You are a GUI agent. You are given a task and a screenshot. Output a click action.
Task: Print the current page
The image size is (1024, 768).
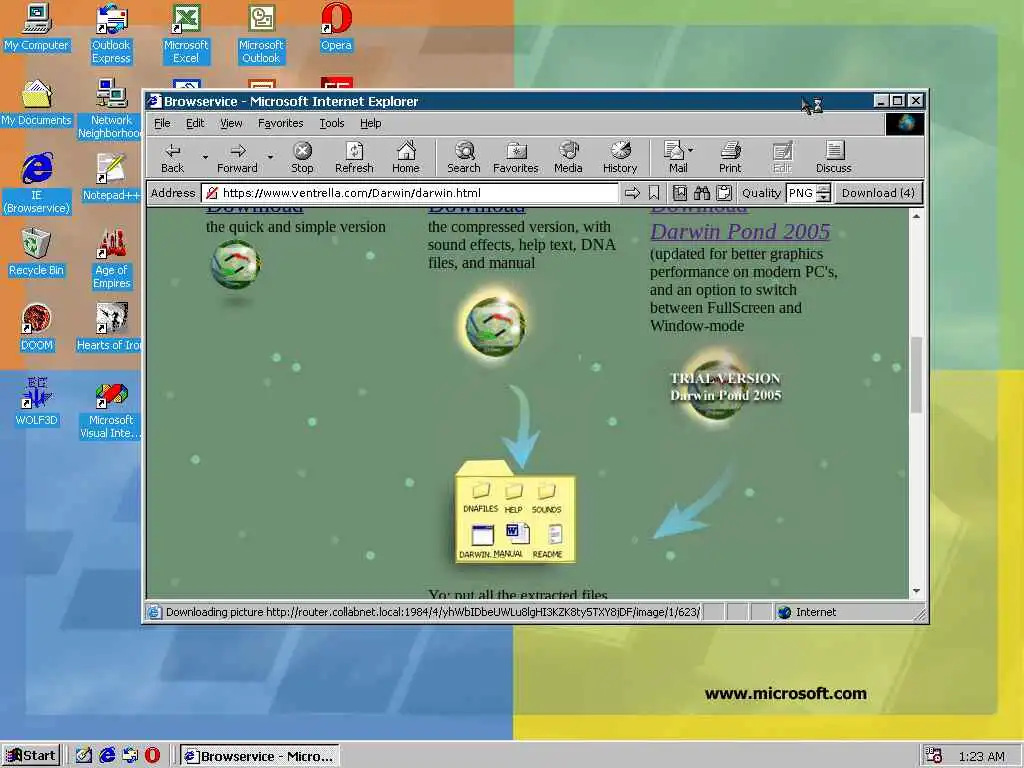(730, 157)
